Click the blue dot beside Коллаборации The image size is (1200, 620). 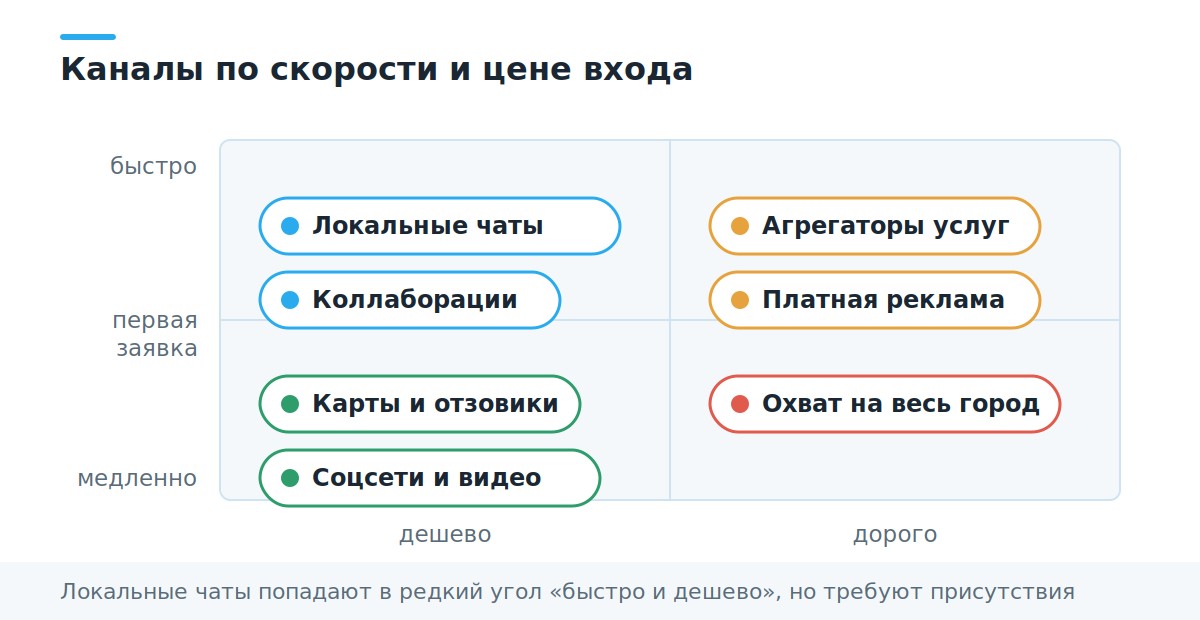tap(290, 300)
